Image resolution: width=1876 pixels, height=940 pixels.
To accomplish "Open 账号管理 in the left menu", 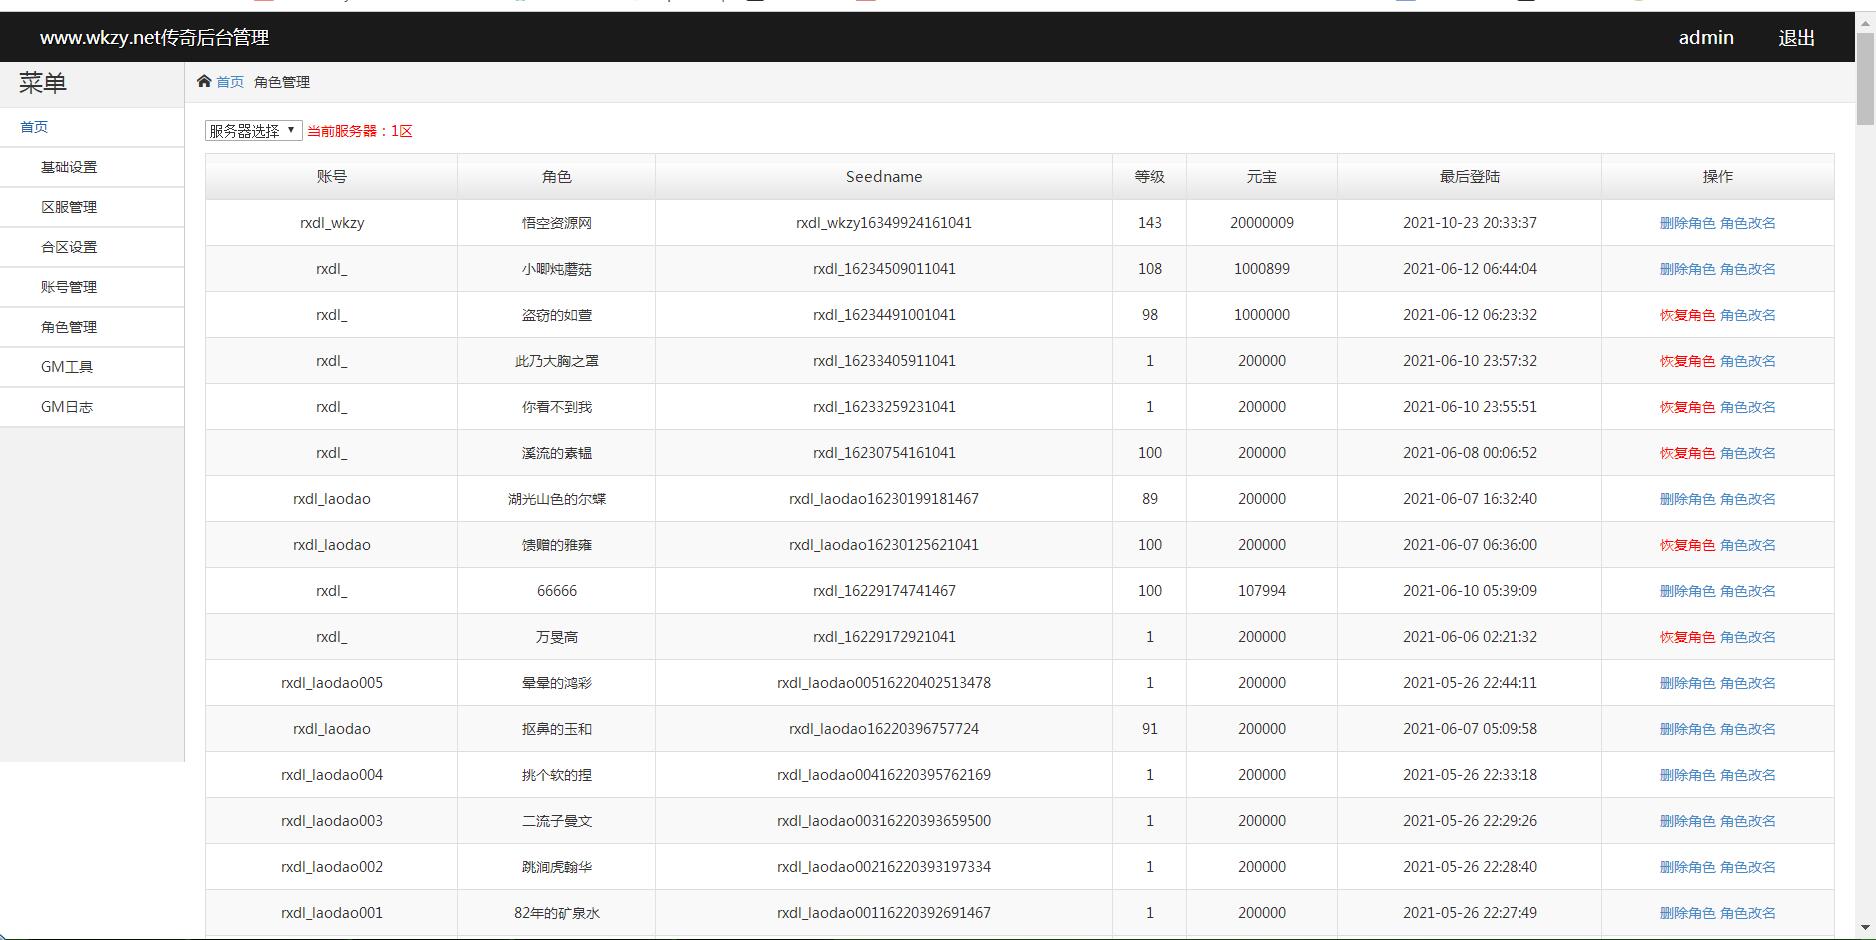I will [x=69, y=287].
